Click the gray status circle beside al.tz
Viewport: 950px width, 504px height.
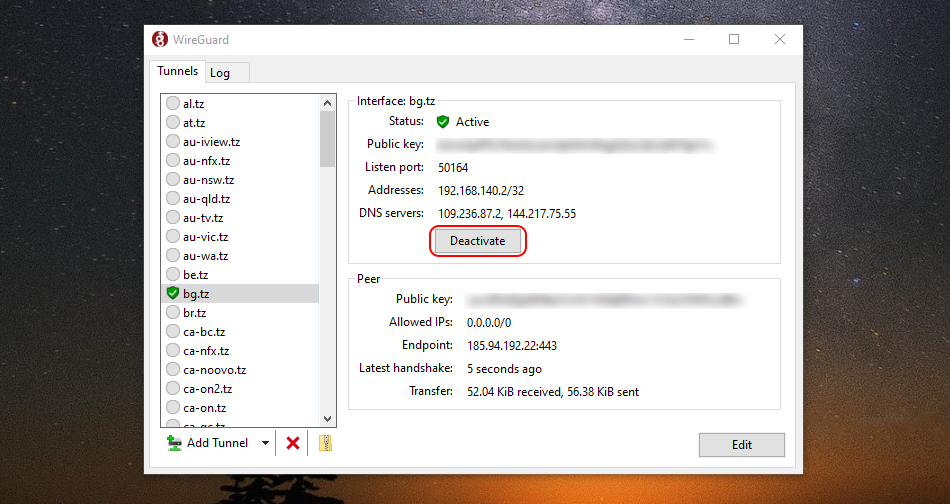[x=173, y=103]
